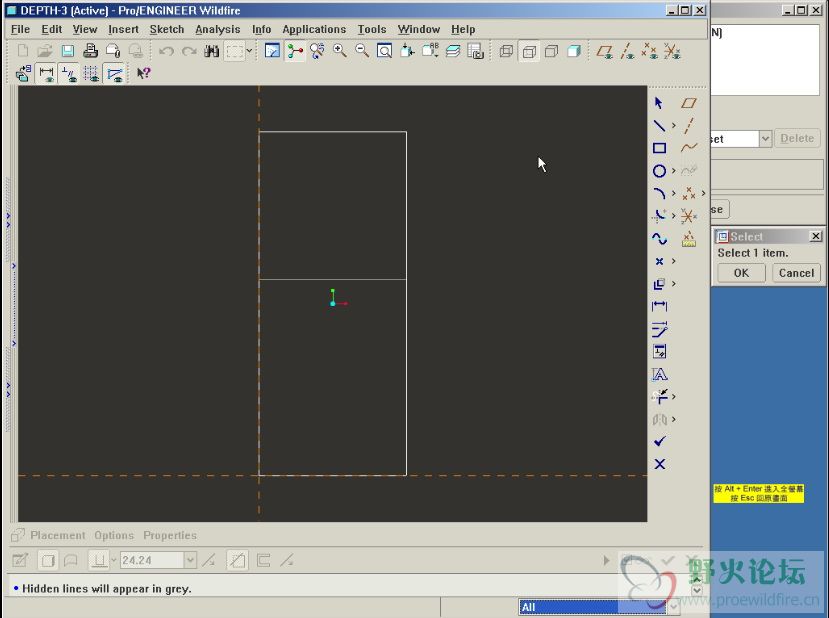Toggle datum axes display
Image resolution: width=829 pixels, height=618 pixels.
tap(627, 51)
